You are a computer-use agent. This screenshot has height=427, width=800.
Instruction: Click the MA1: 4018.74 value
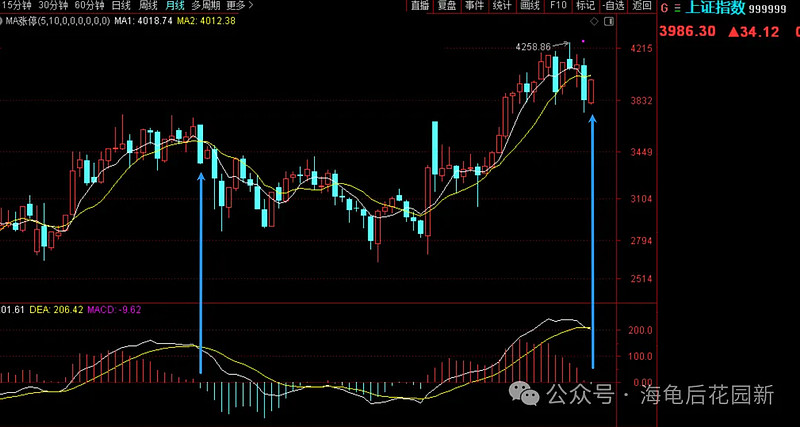pos(143,21)
